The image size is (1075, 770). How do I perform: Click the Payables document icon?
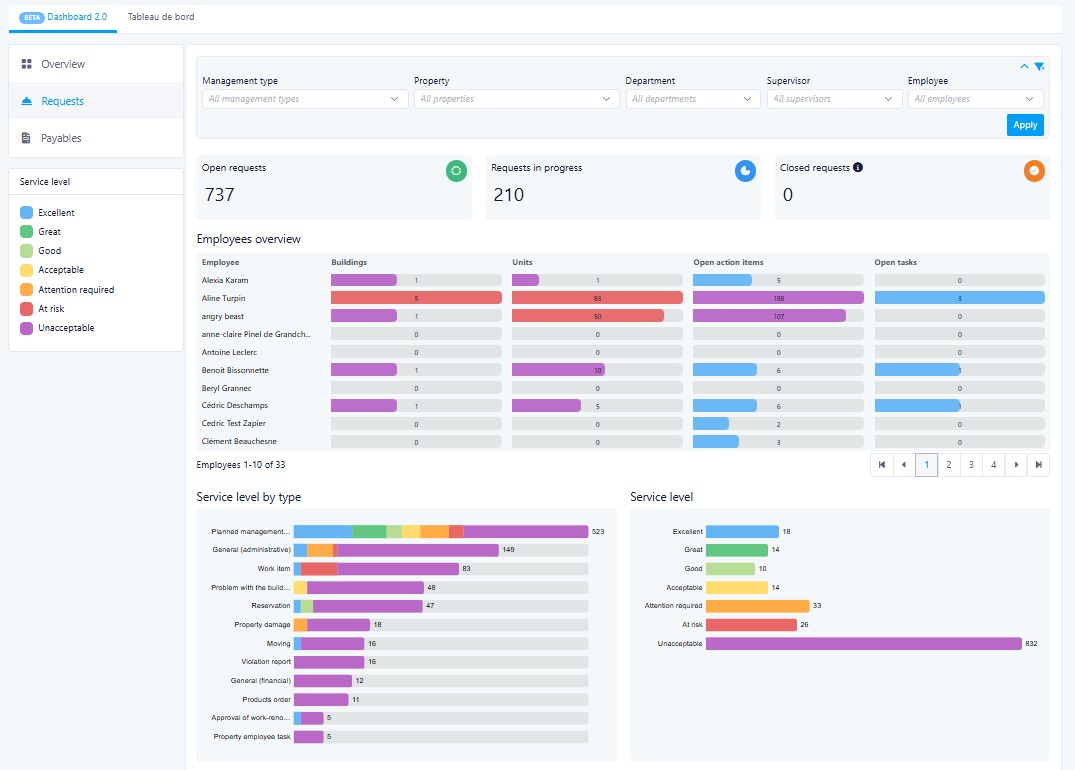(26, 138)
